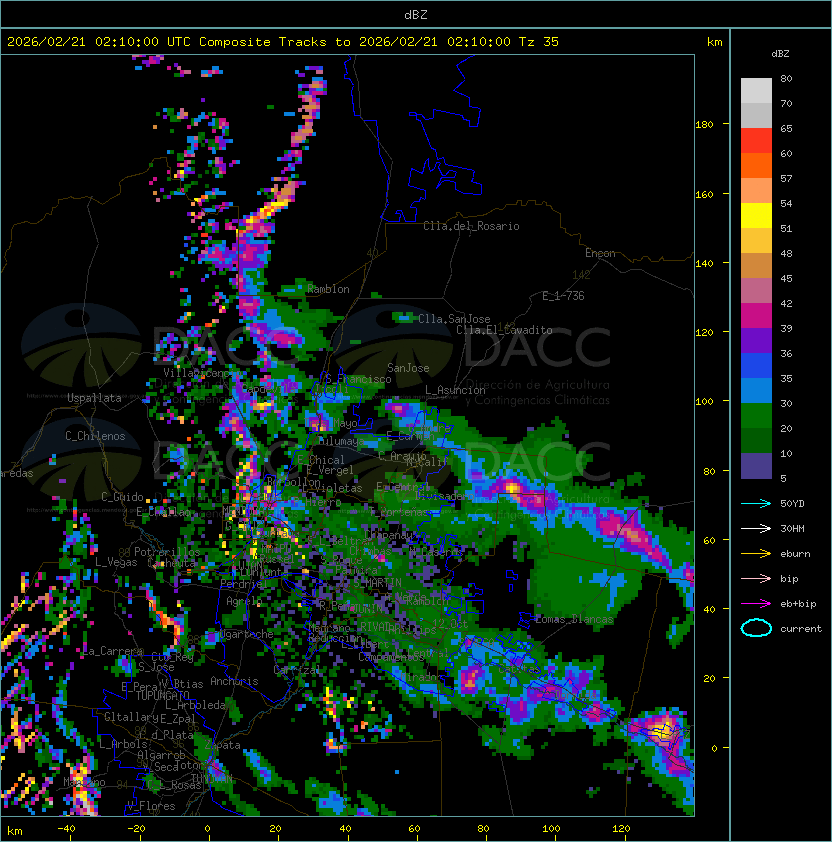Viewport: 832px width, 842px height.
Task: Click the 'Clla.El_Cavadito' map label
Action: coord(504,330)
